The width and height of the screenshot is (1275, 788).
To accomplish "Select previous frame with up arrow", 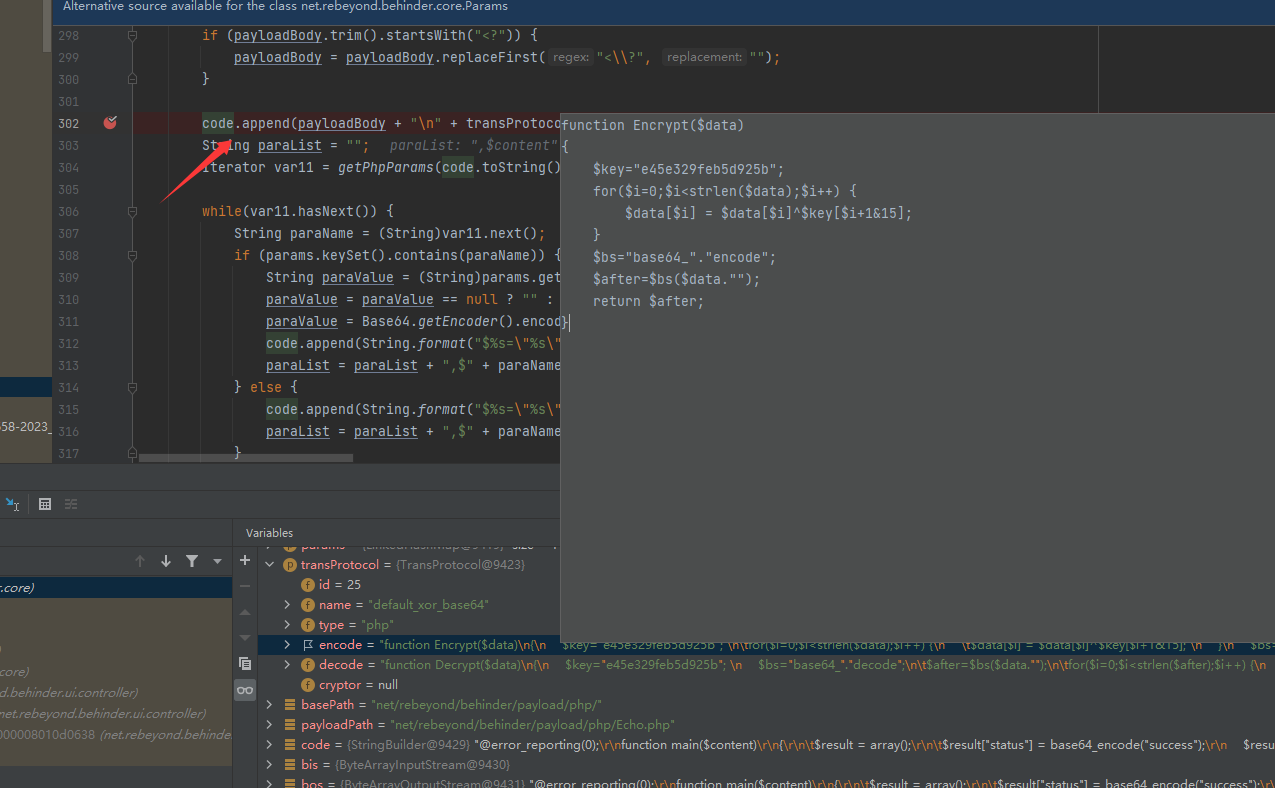I will tap(140, 561).
